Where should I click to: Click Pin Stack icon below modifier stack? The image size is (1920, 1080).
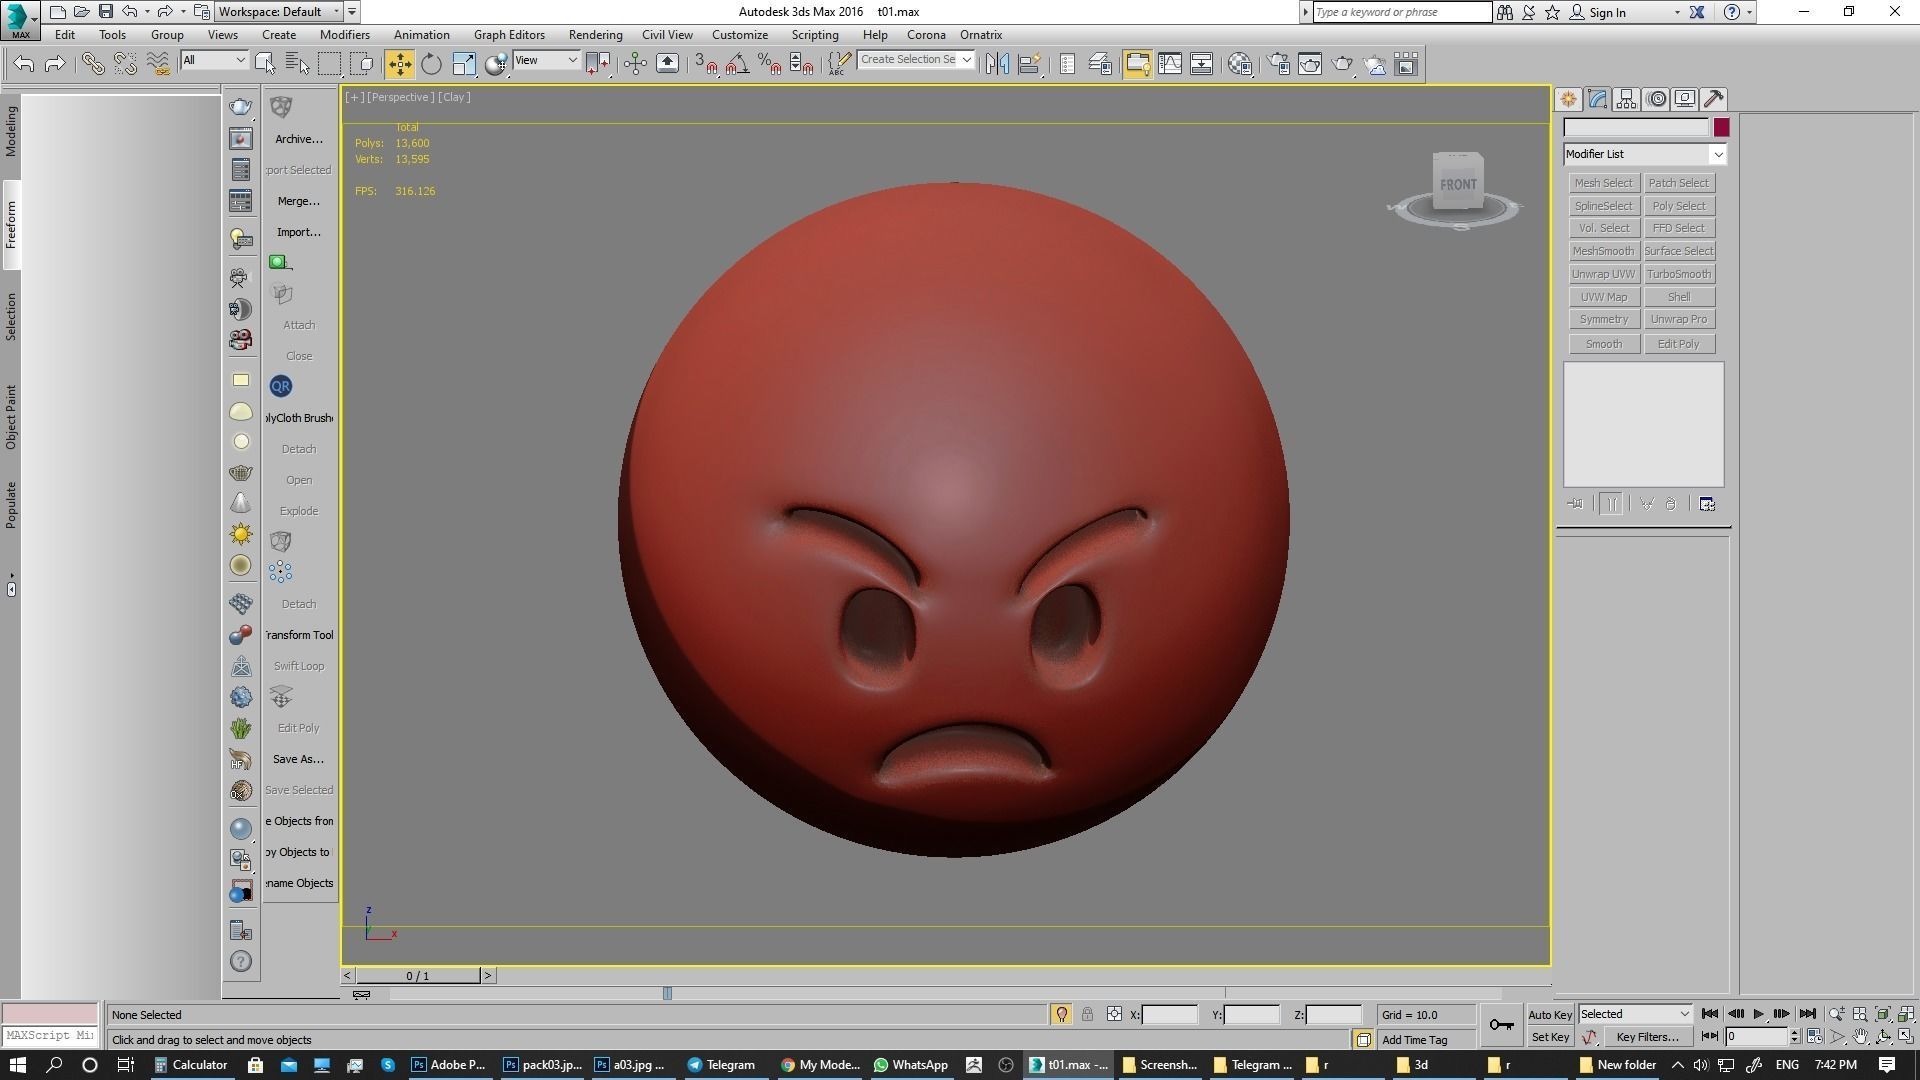[x=1575, y=504]
